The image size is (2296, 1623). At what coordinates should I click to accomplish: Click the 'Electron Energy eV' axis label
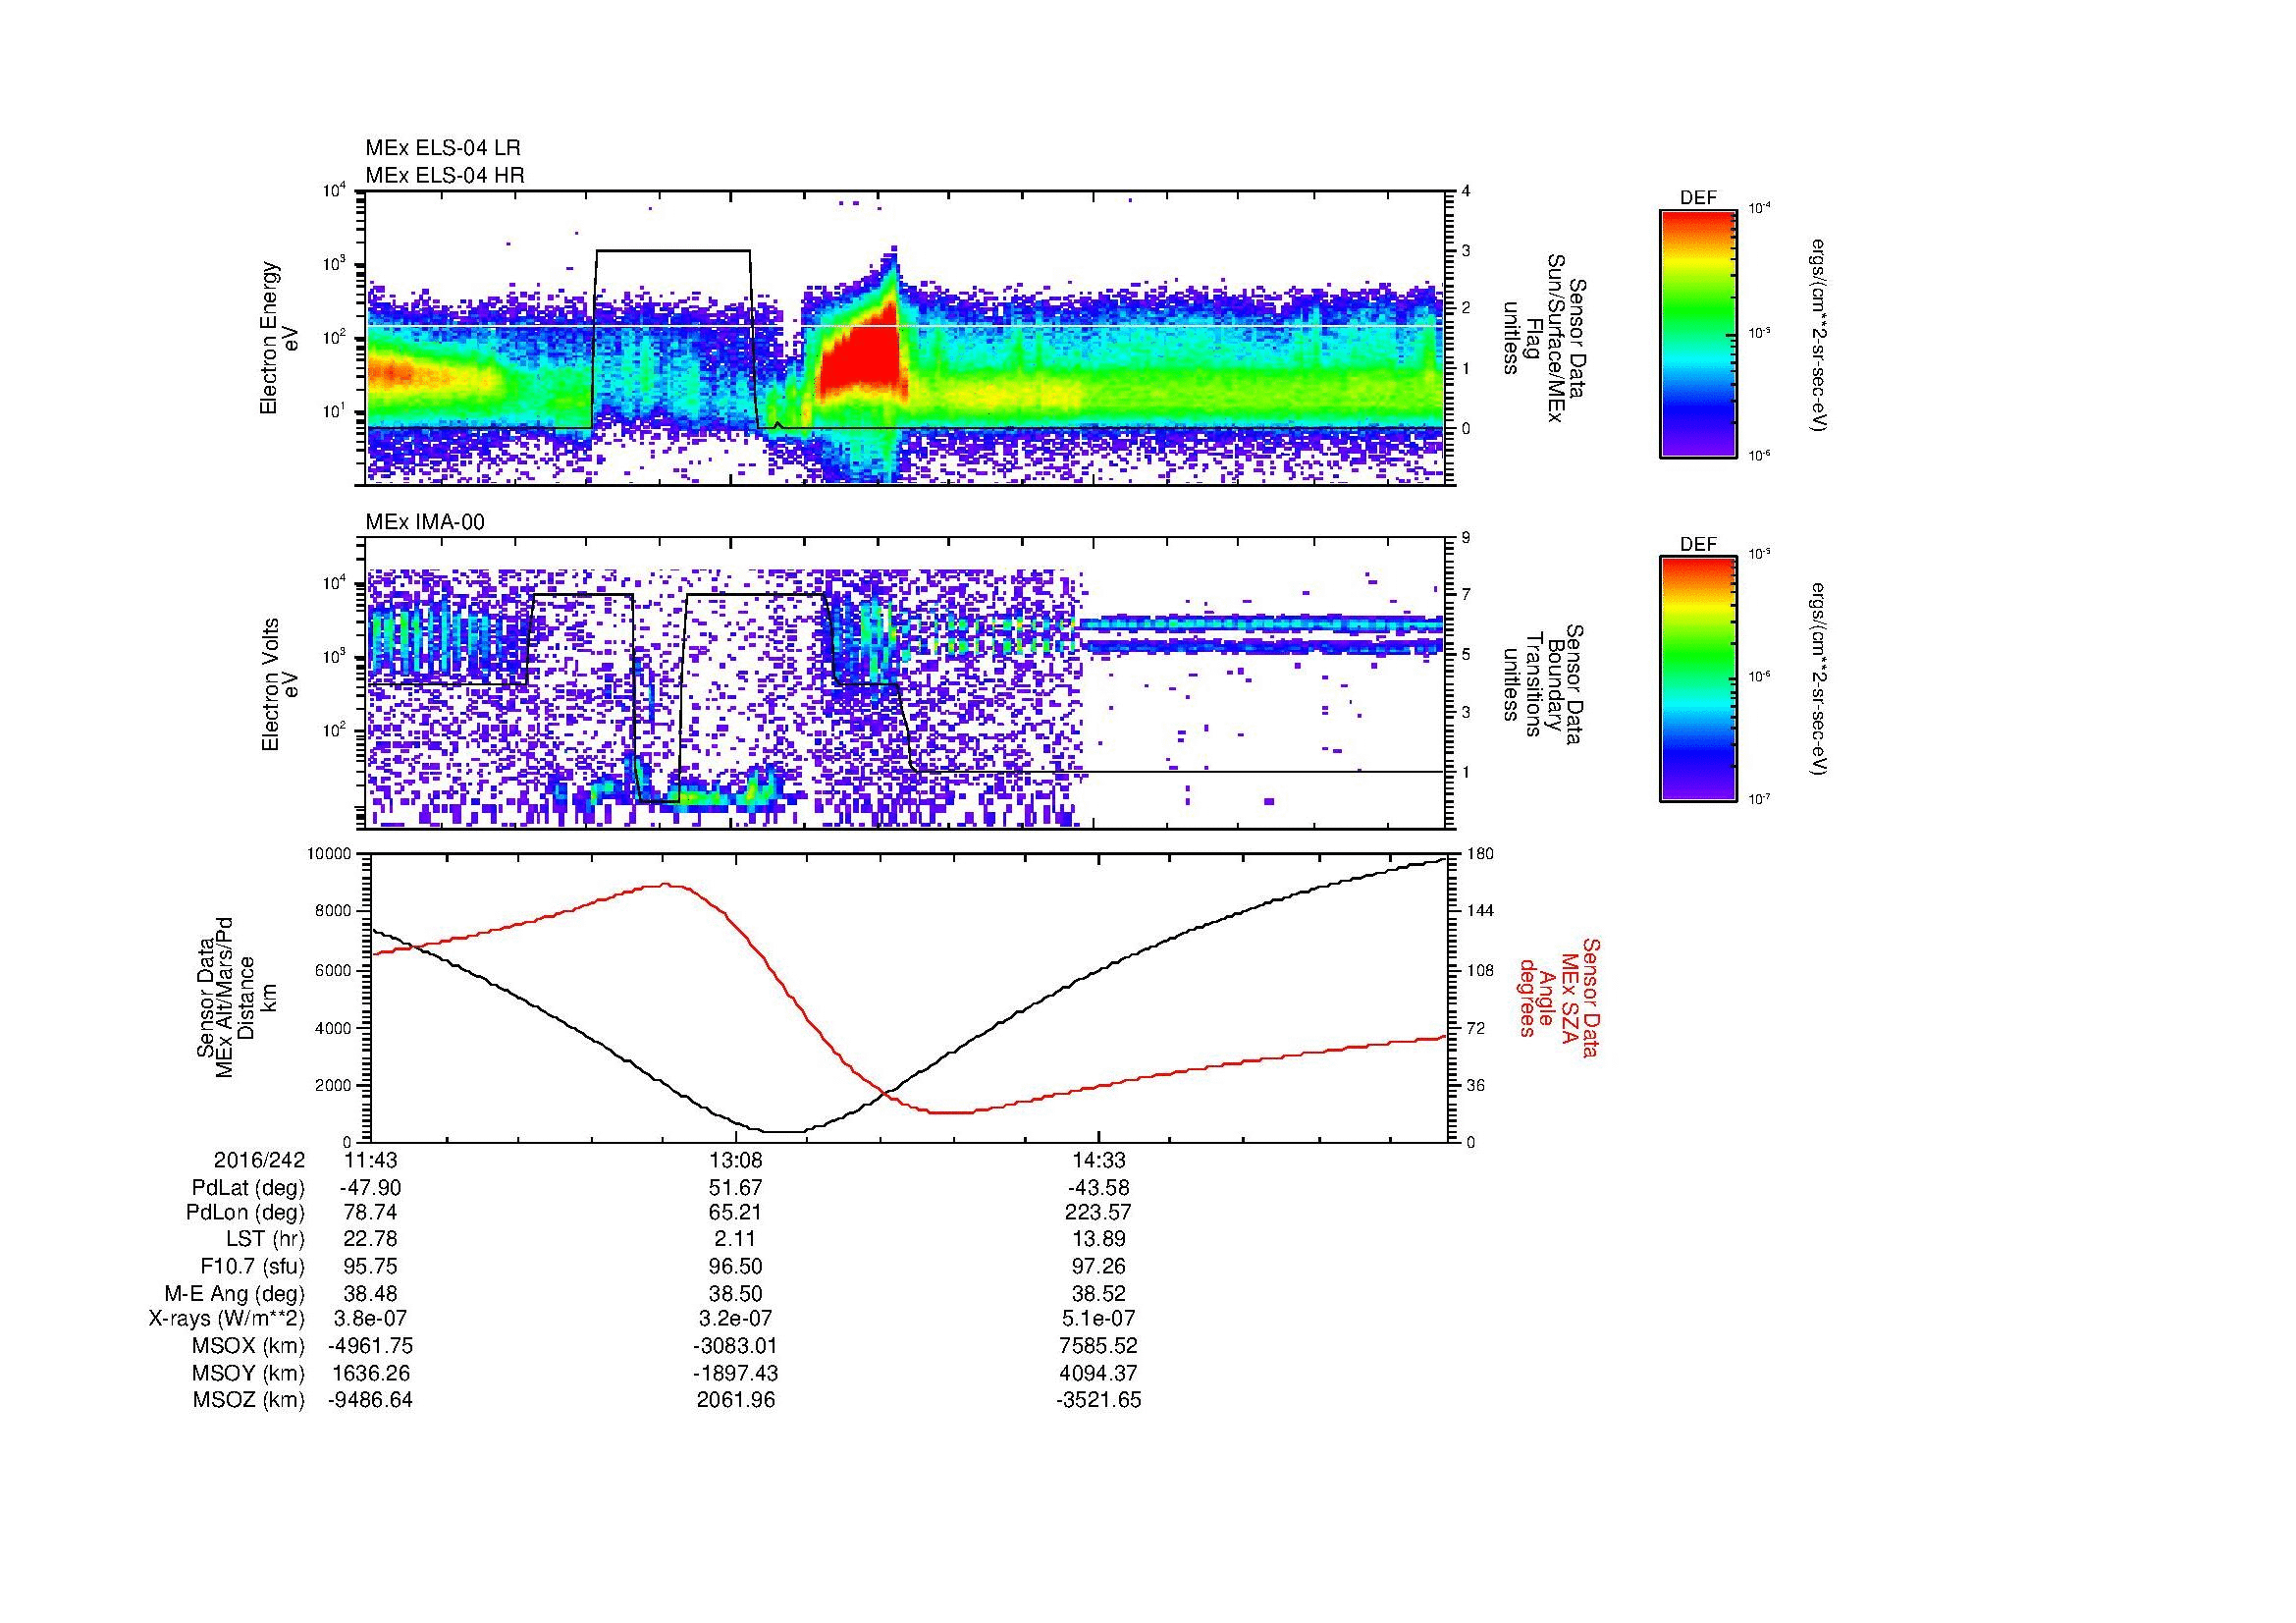(280, 338)
